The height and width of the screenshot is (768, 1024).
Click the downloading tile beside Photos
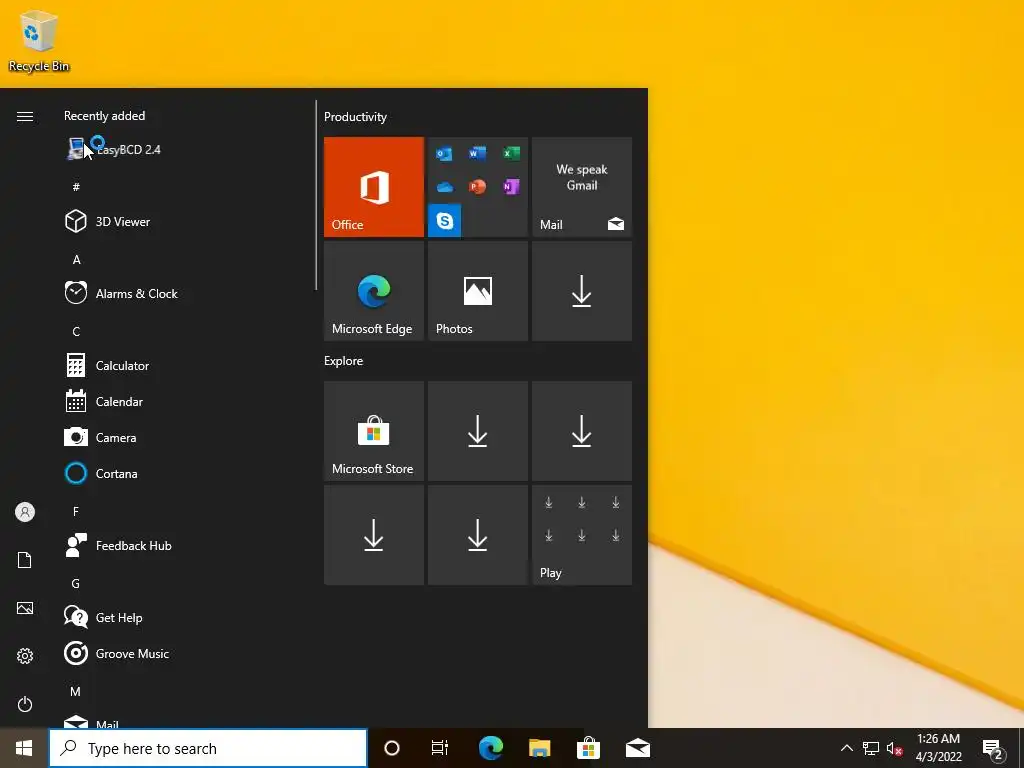pyautogui.click(x=582, y=291)
